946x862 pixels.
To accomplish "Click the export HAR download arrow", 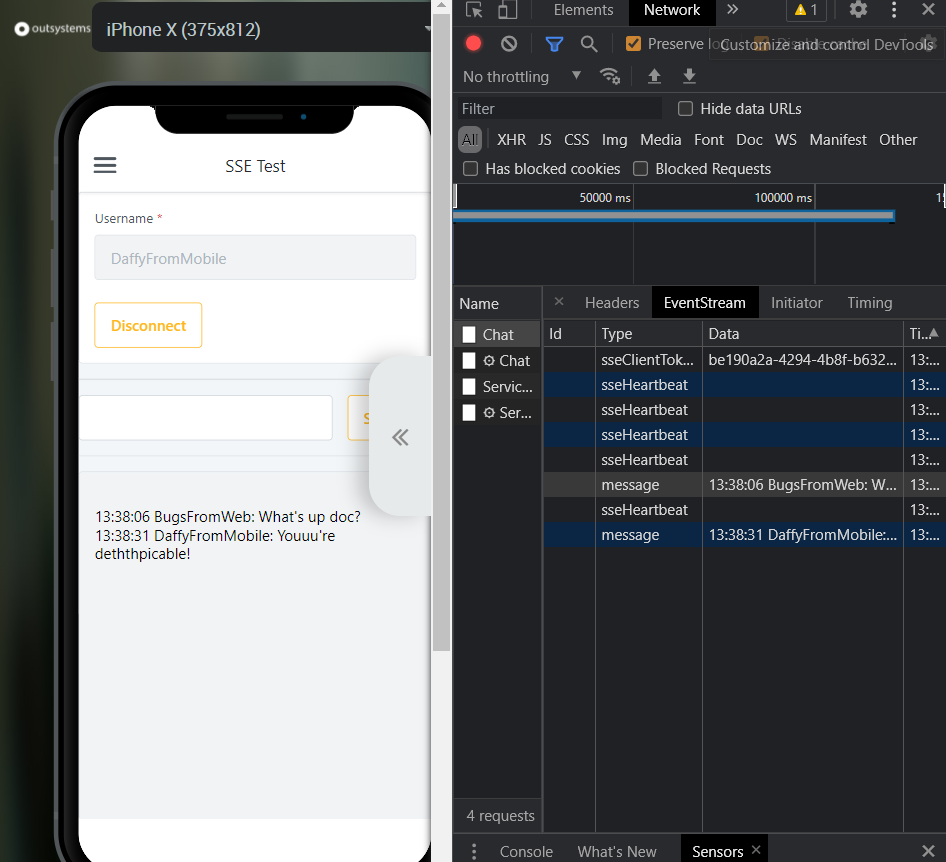I will tap(689, 77).
